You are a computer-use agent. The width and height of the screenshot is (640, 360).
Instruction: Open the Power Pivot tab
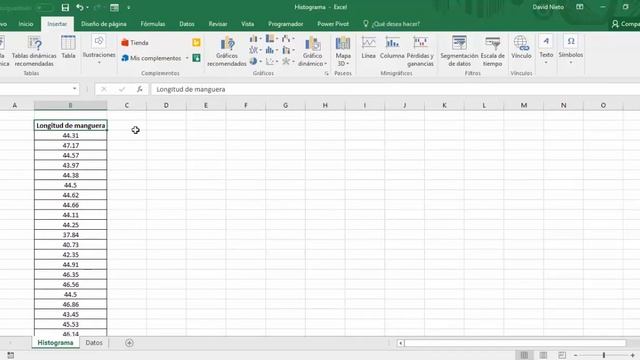[x=333, y=24]
